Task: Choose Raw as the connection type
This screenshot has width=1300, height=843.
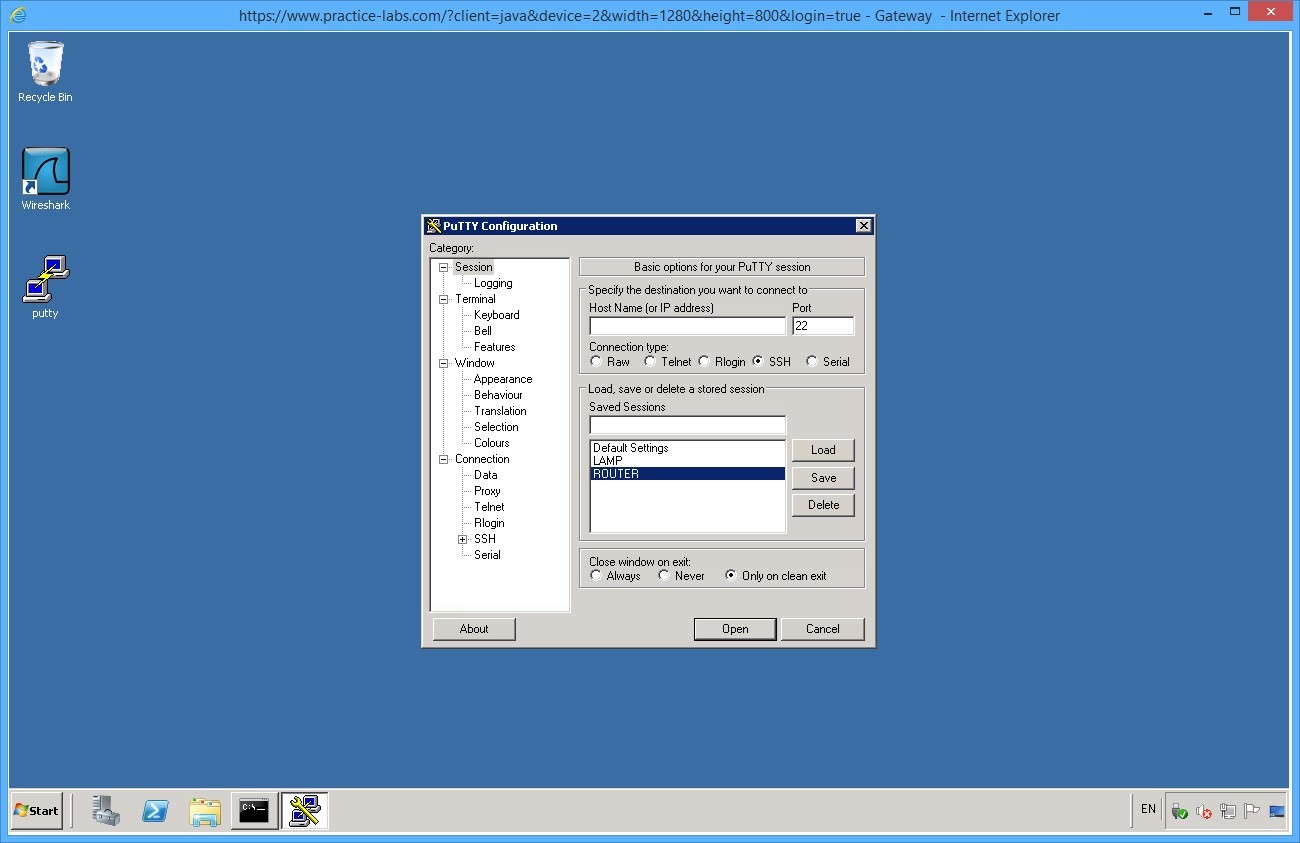Action: (x=597, y=361)
